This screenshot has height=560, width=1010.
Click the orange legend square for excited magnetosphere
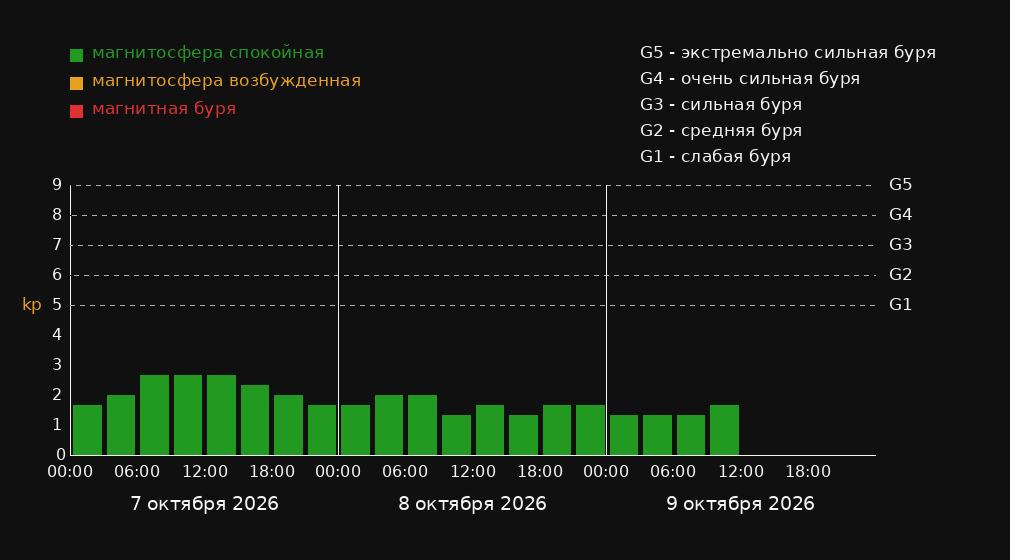pyautogui.click(x=77, y=83)
